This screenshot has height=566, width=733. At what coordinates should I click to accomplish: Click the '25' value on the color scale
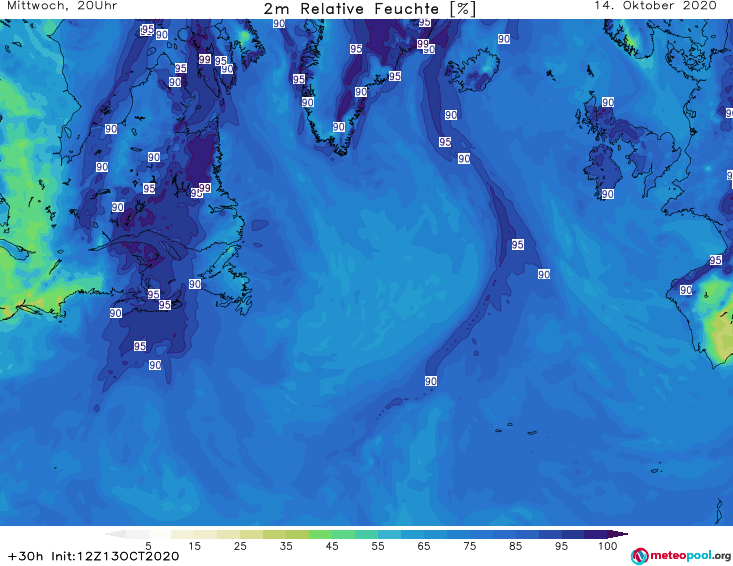pyautogui.click(x=240, y=546)
